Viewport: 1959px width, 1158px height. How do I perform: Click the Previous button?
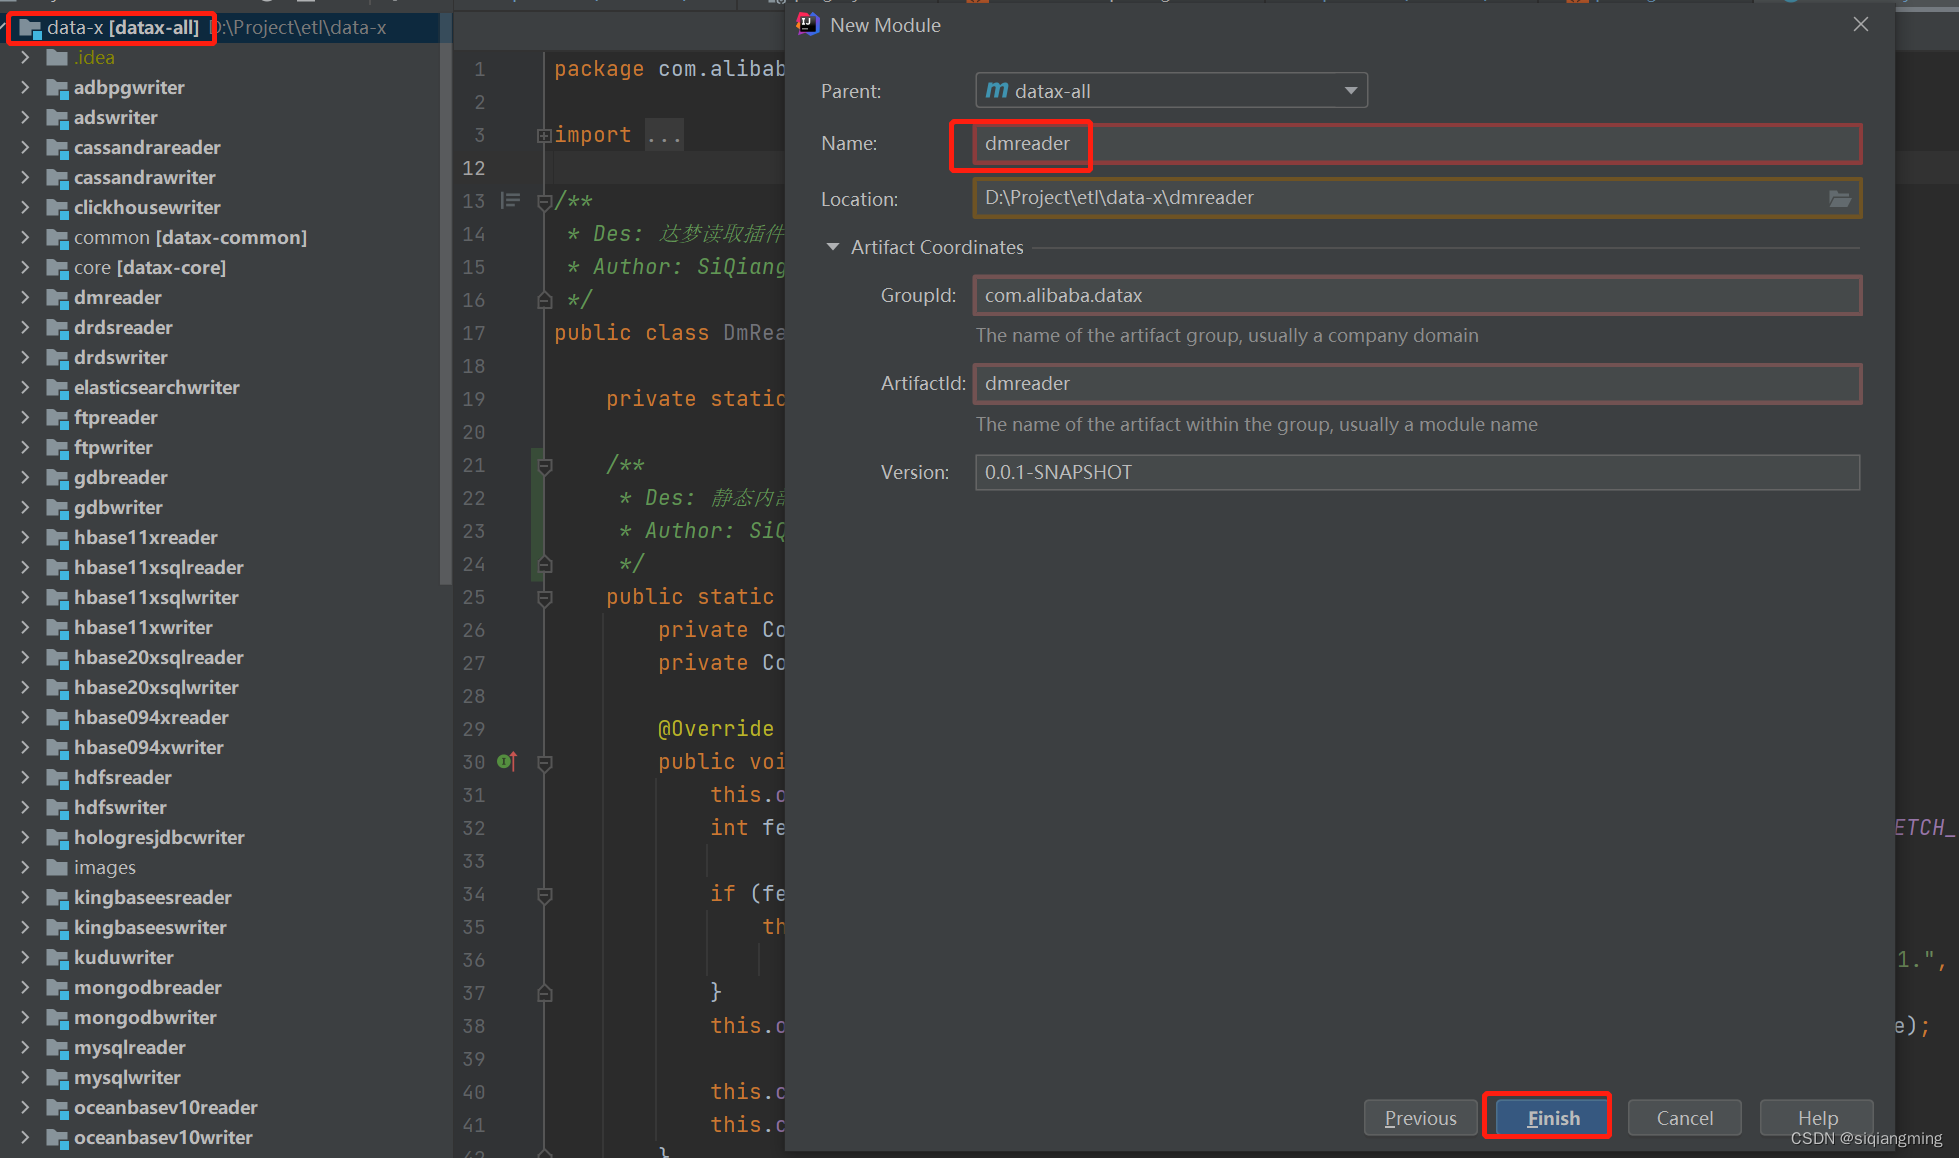(1420, 1117)
